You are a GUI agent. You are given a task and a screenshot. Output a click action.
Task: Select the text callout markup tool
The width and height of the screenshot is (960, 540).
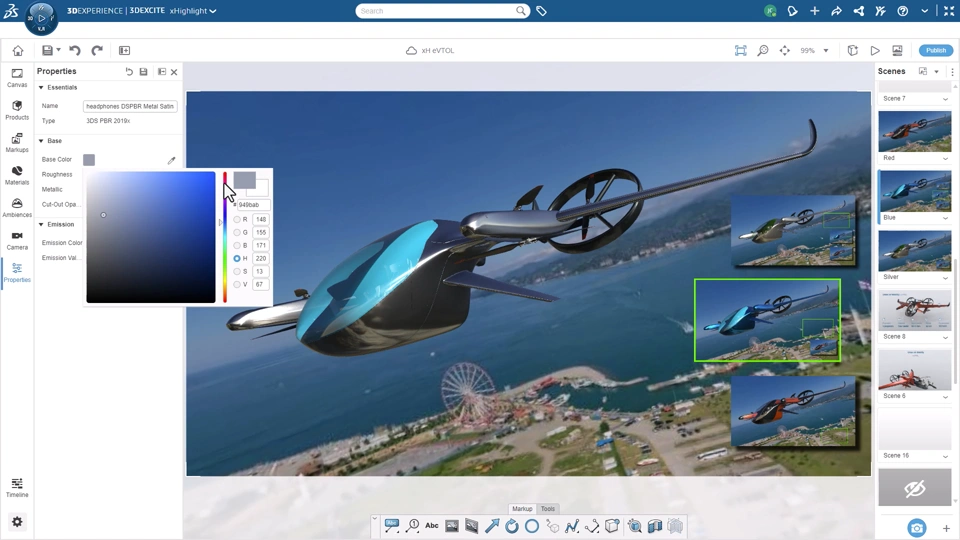[392, 525]
